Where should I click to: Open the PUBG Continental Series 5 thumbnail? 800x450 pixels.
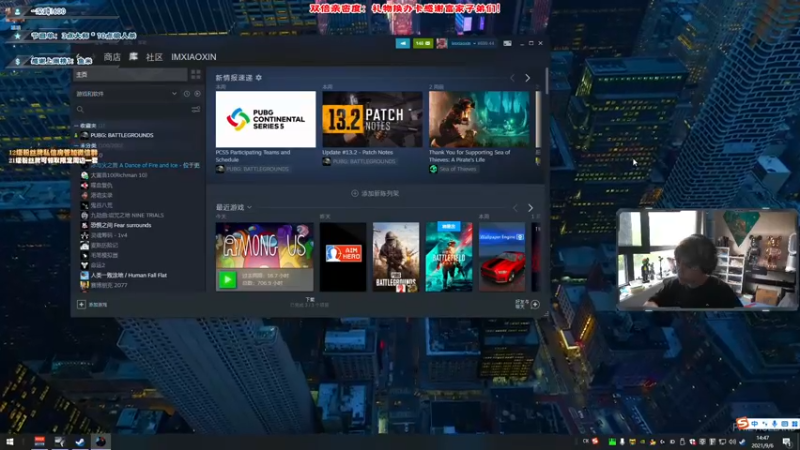265,119
